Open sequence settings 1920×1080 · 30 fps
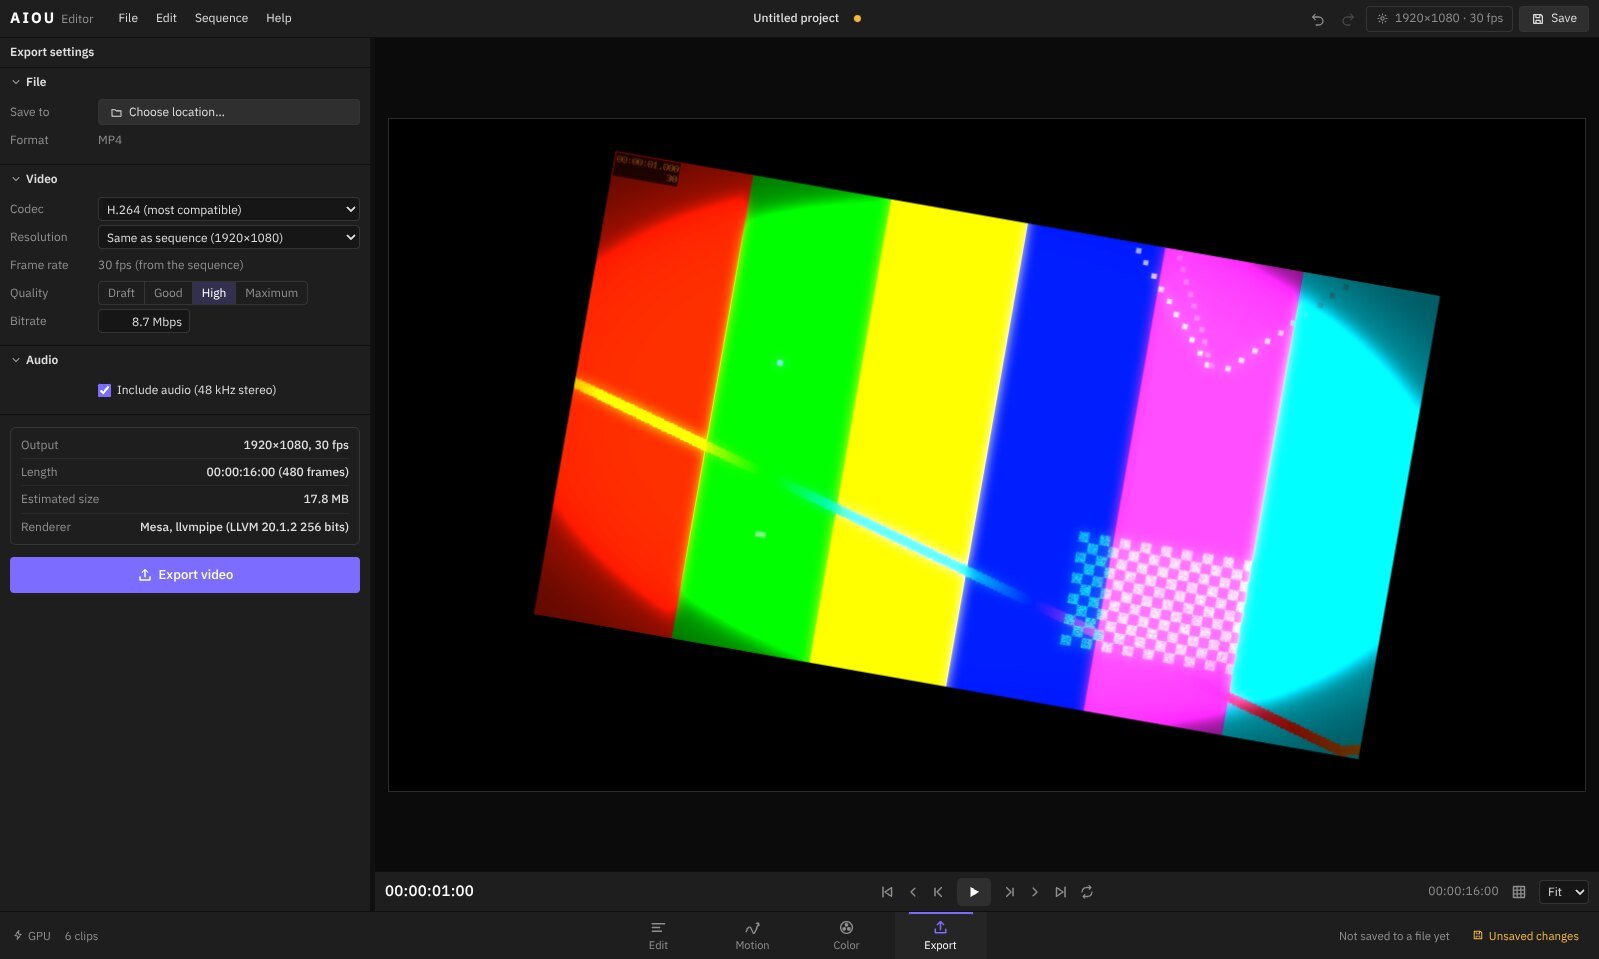This screenshot has width=1599, height=959. (1439, 18)
